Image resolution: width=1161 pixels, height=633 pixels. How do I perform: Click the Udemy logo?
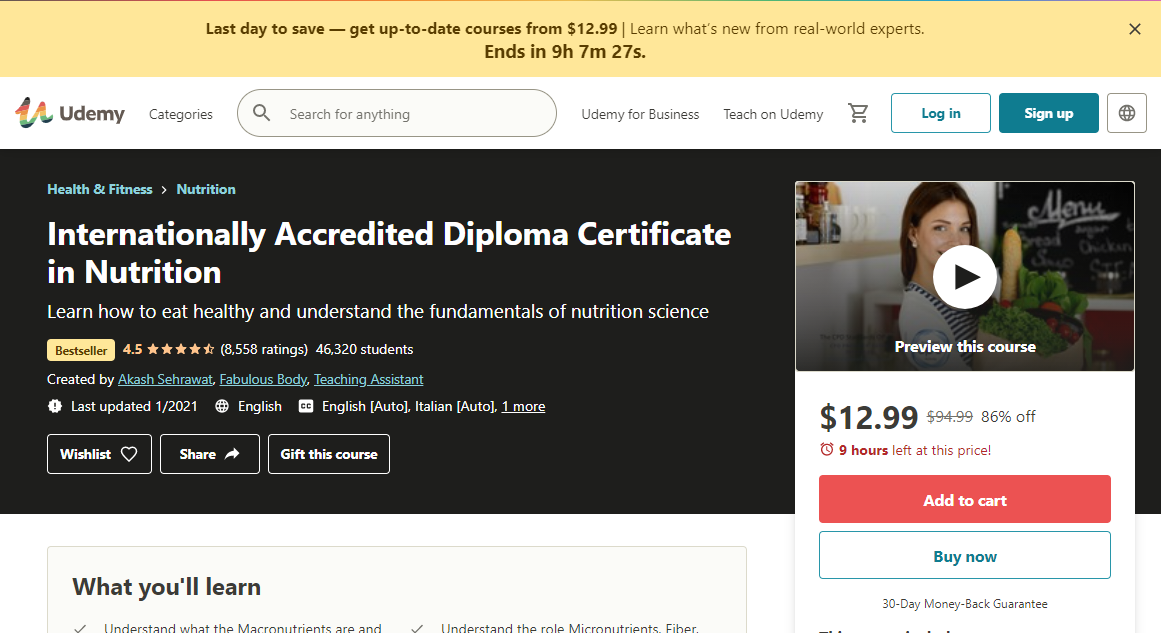(x=69, y=112)
